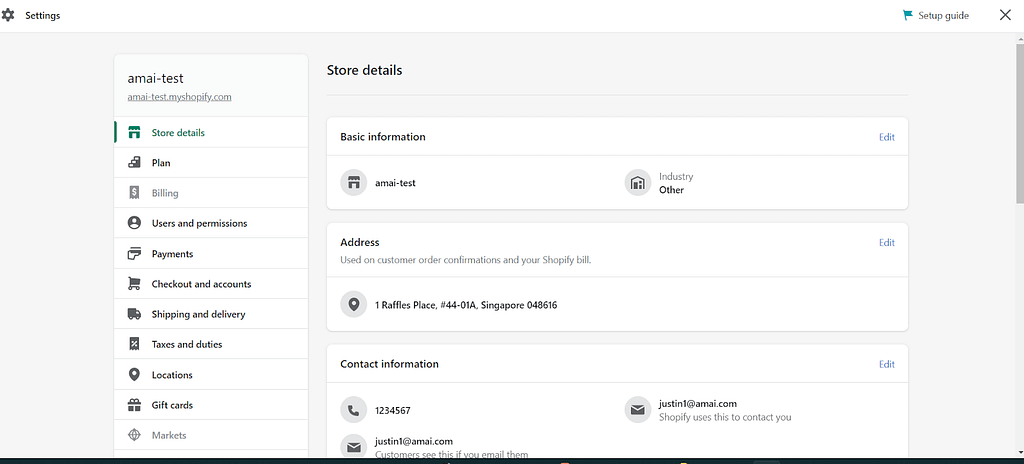Click the phone number 1234567
Viewport: 1024px width, 464px height.
coord(392,410)
